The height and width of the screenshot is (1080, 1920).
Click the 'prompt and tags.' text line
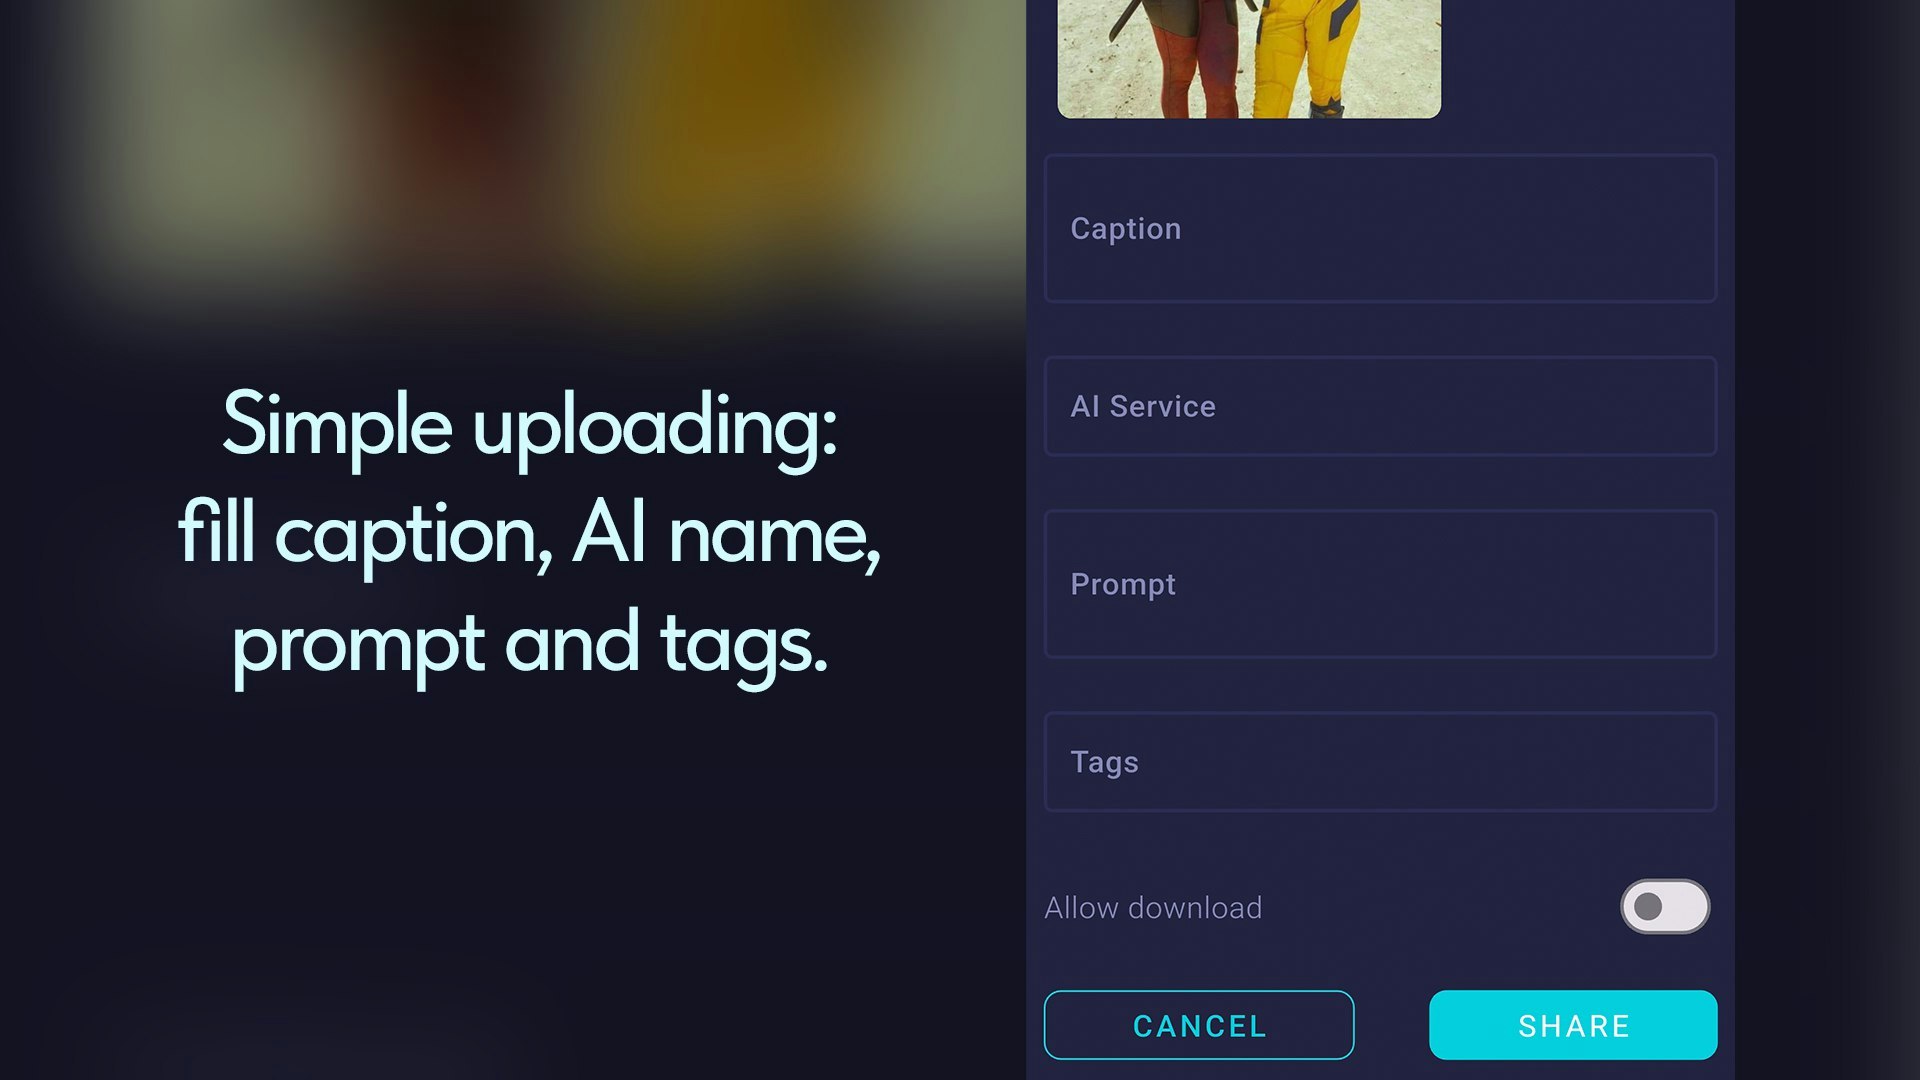[x=530, y=645]
